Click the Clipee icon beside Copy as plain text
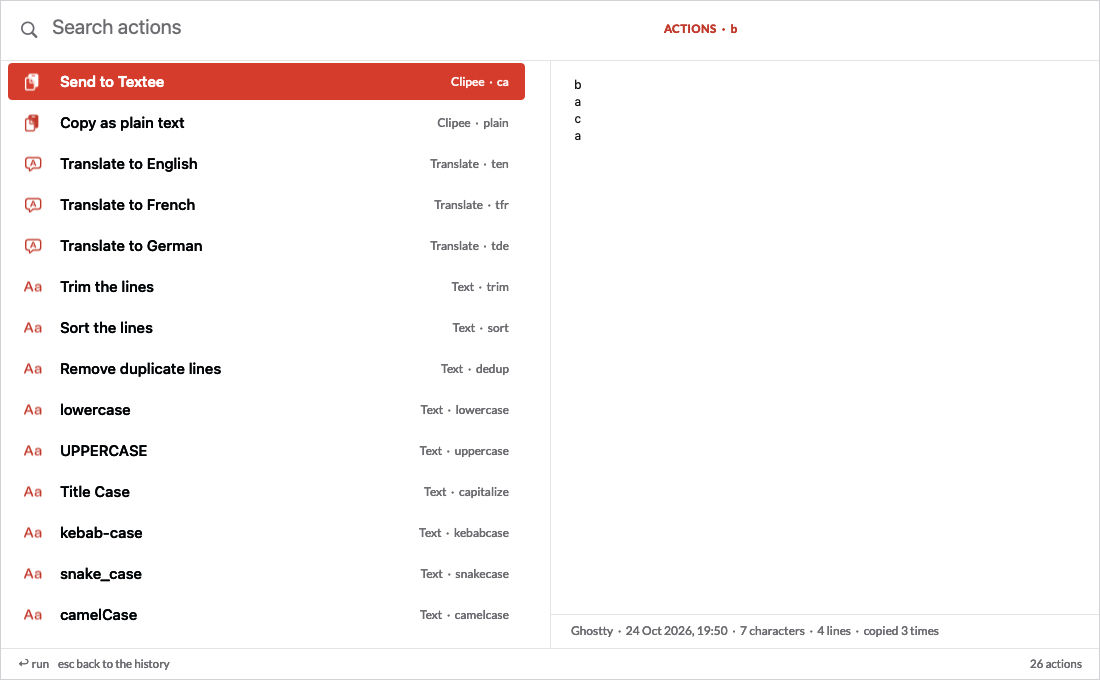Screen dimensions: 1100x680 click(x=32, y=123)
